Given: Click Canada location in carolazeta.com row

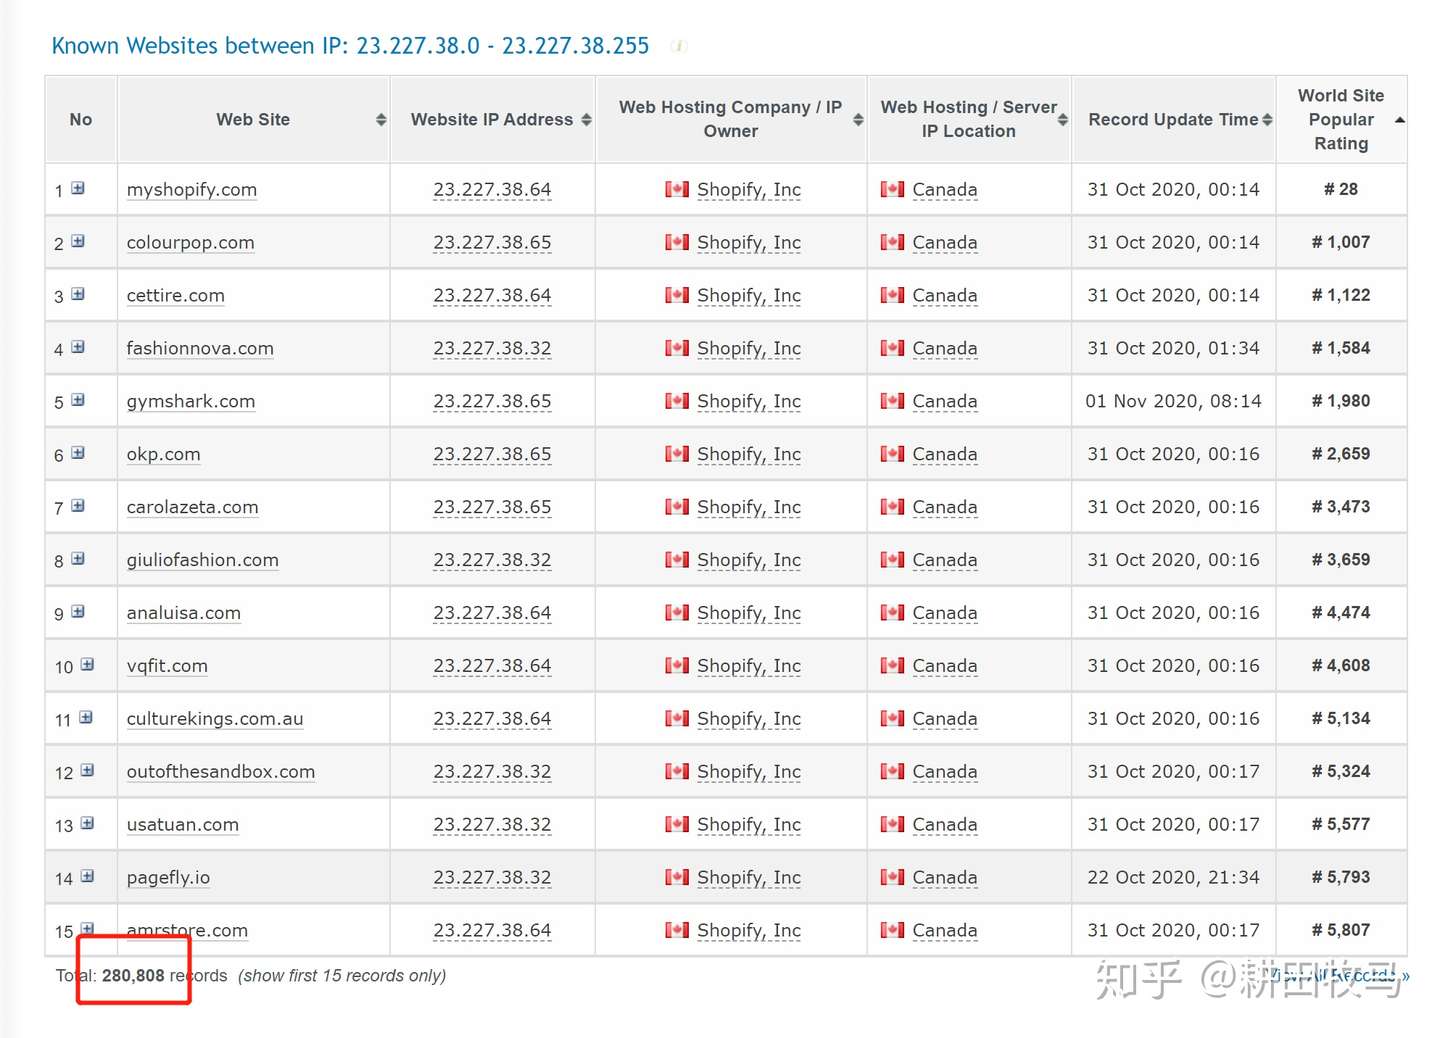Looking at the screenshot, I should pos(945,508).
